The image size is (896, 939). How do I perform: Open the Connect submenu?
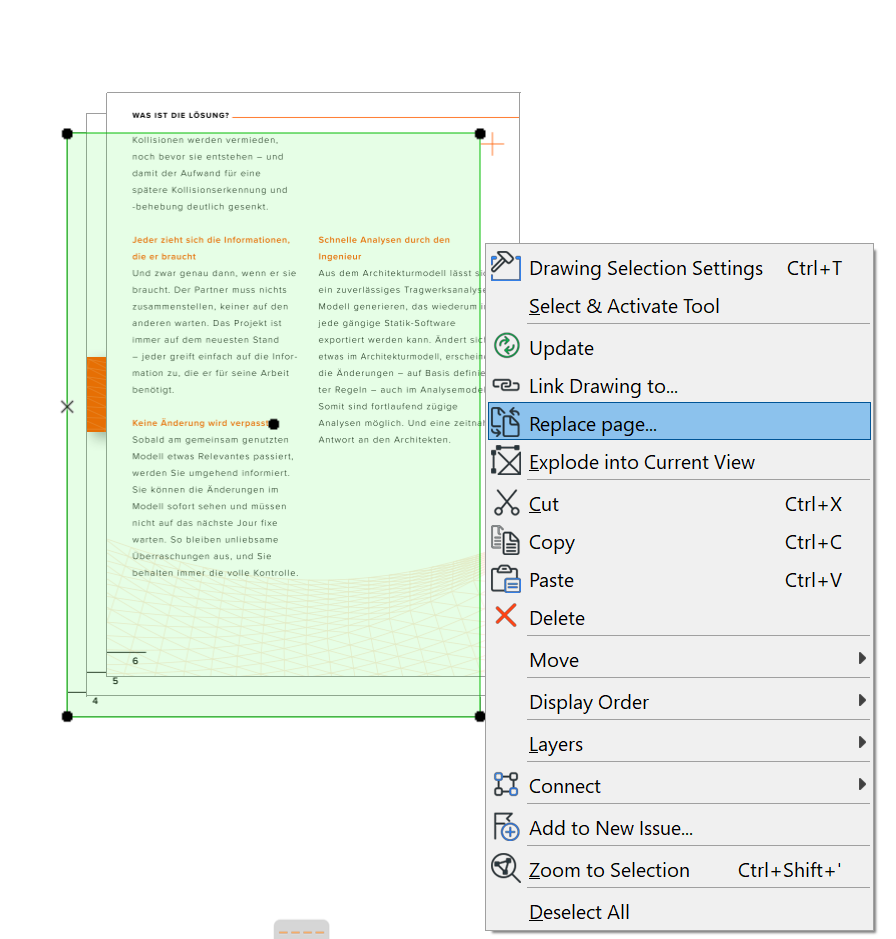(679, 786)
